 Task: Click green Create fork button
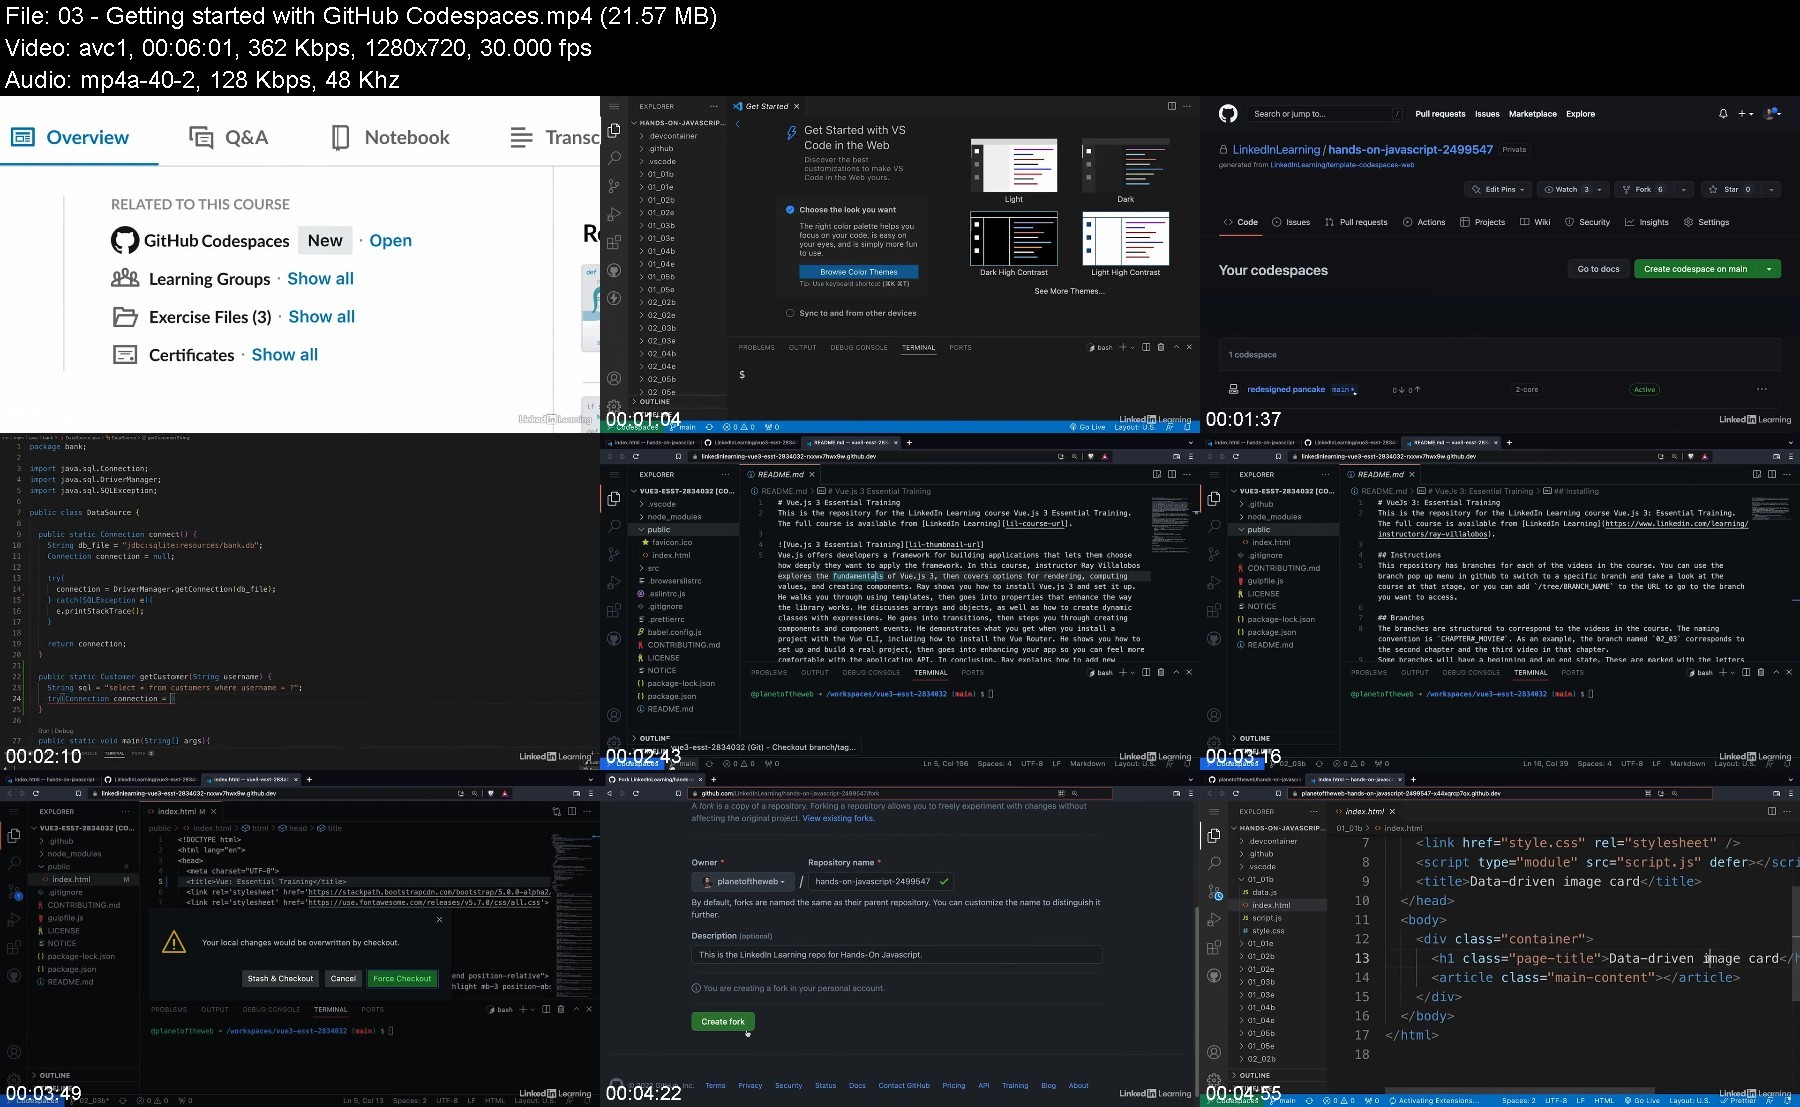(722, 1021)
